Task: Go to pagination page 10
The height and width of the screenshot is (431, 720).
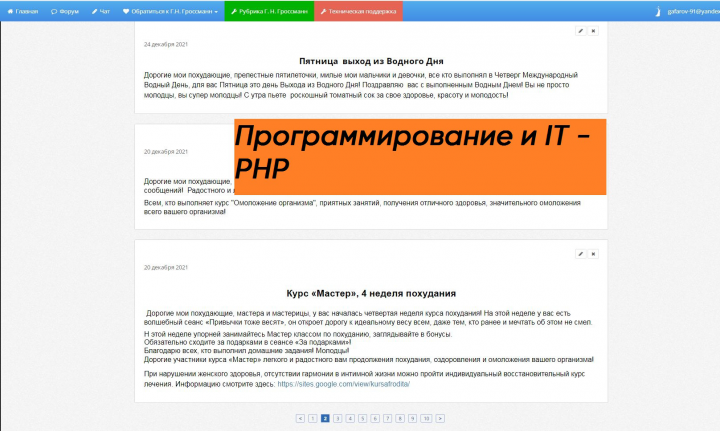Action: pos(426,418)
